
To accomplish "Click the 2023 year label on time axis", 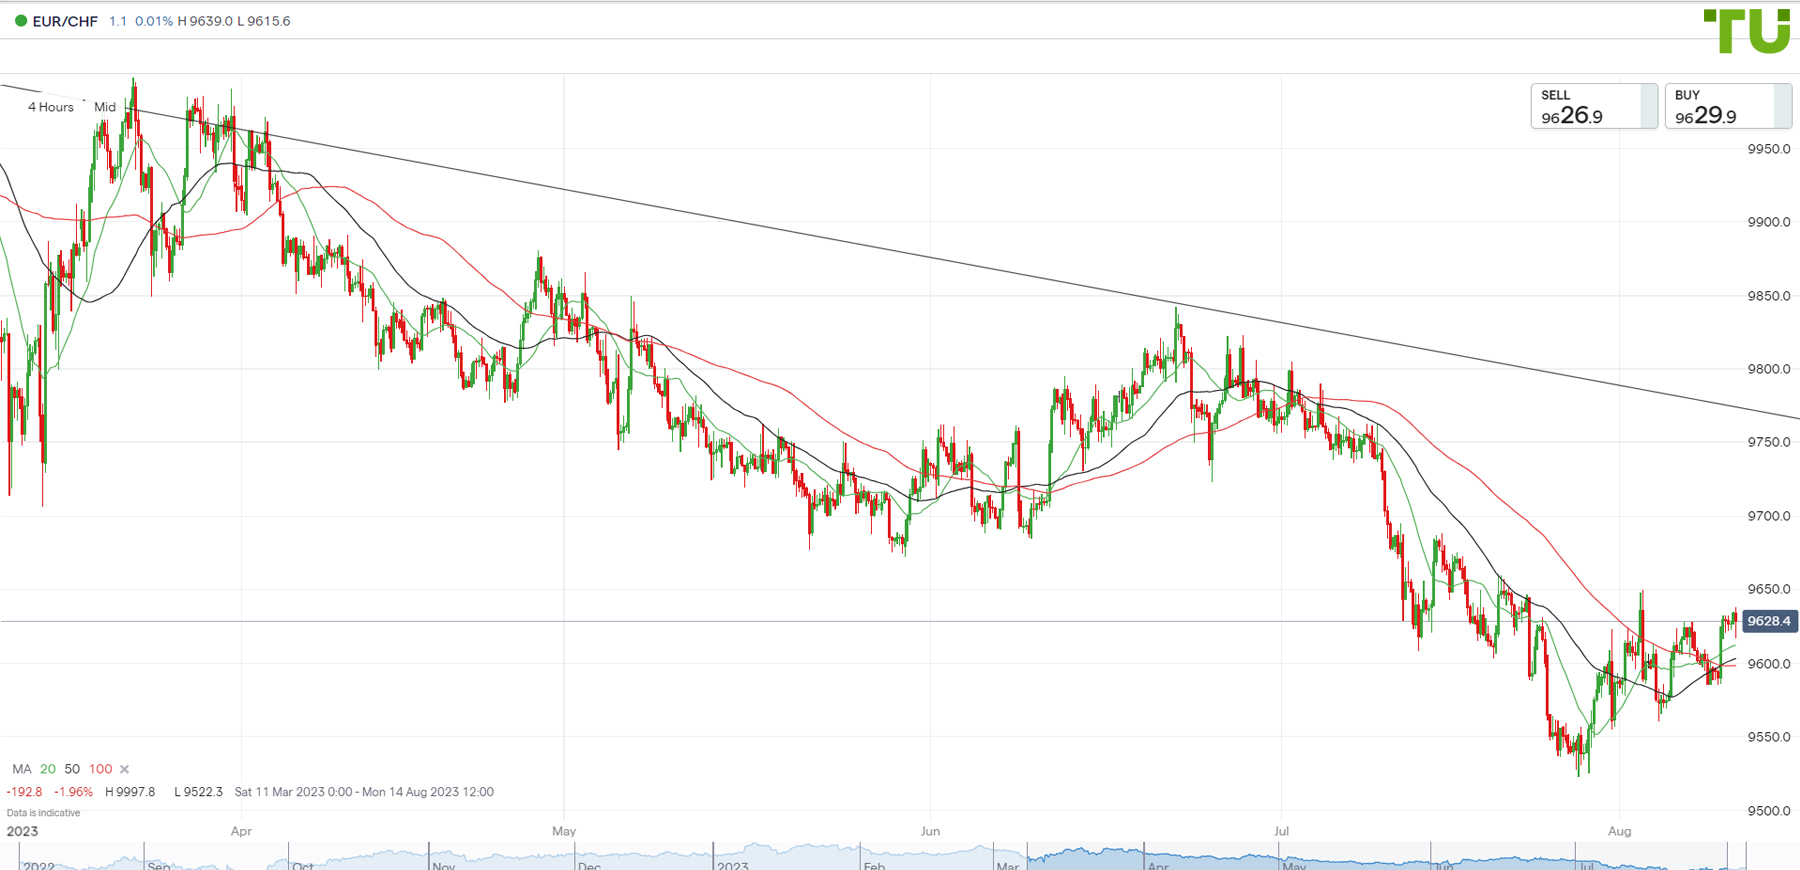I will [x=22, y=831].
